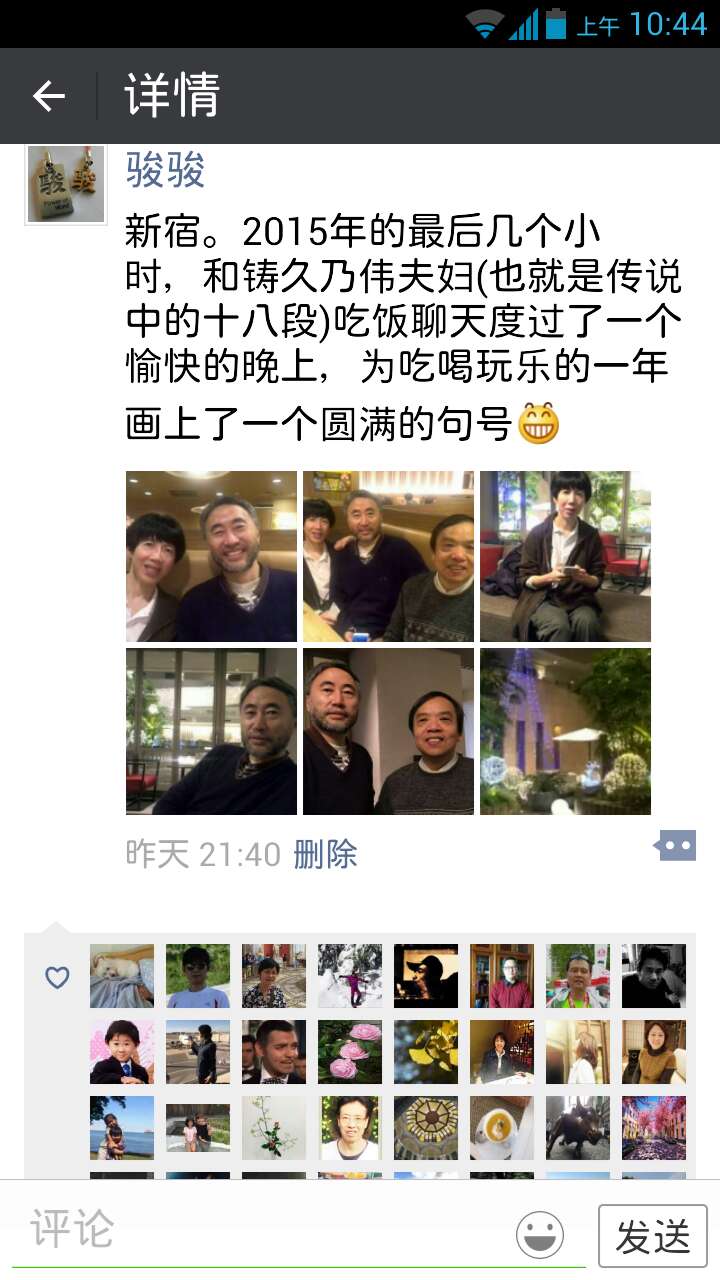Open pink roses liker avatar
The image size is (720, 1280).
tap(350, 1052)
